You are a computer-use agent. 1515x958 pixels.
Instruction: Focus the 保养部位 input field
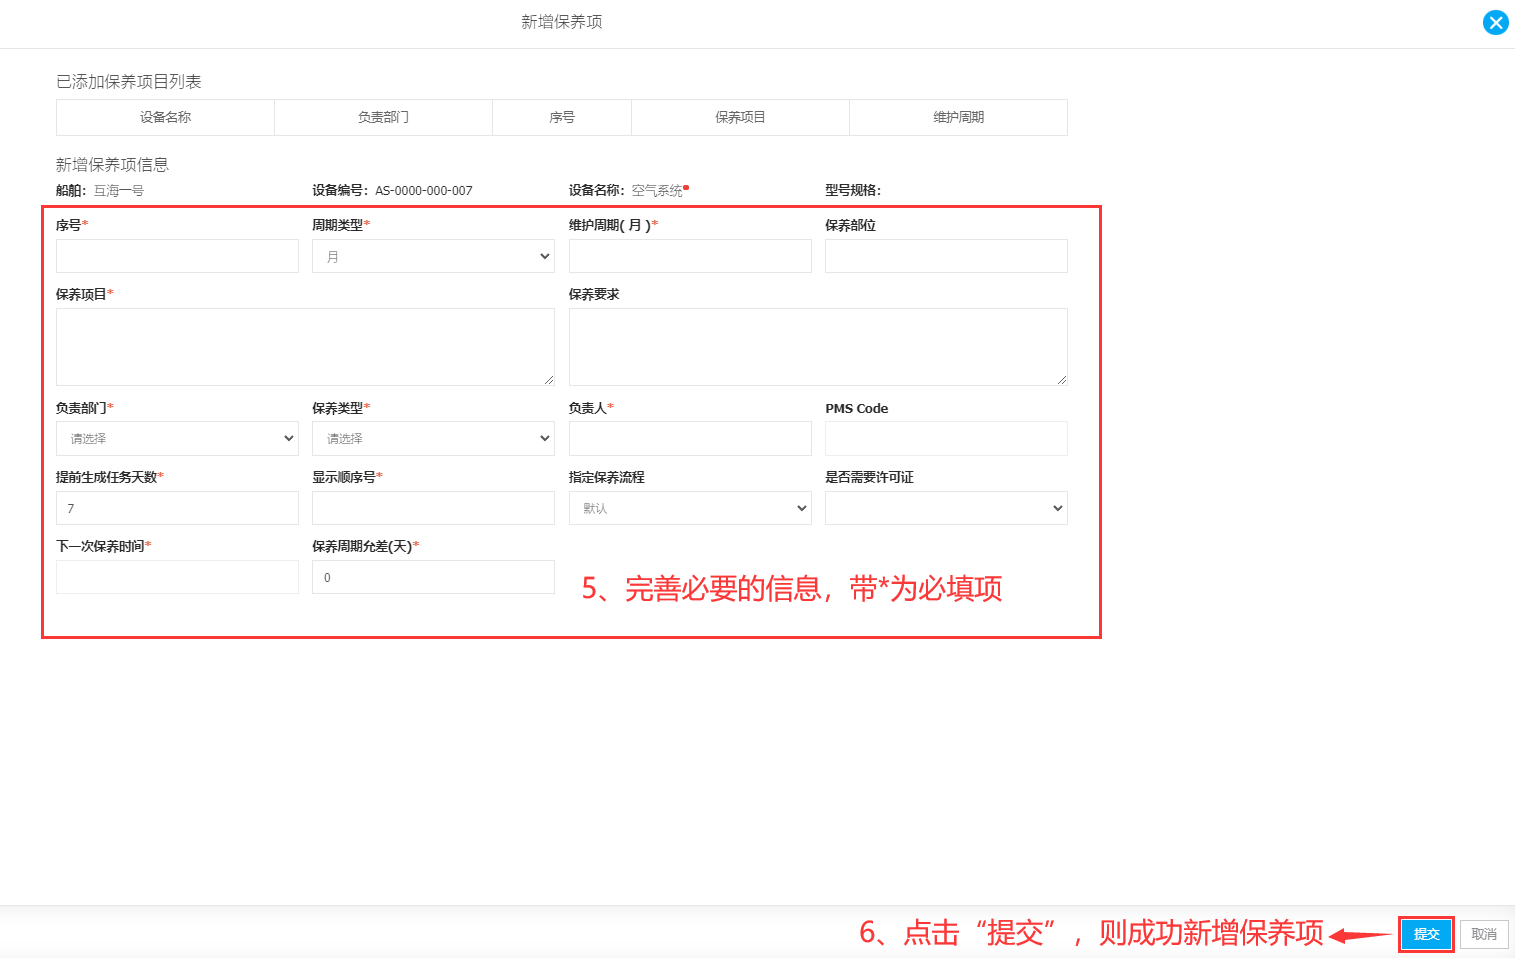click(x=946, y=256)
